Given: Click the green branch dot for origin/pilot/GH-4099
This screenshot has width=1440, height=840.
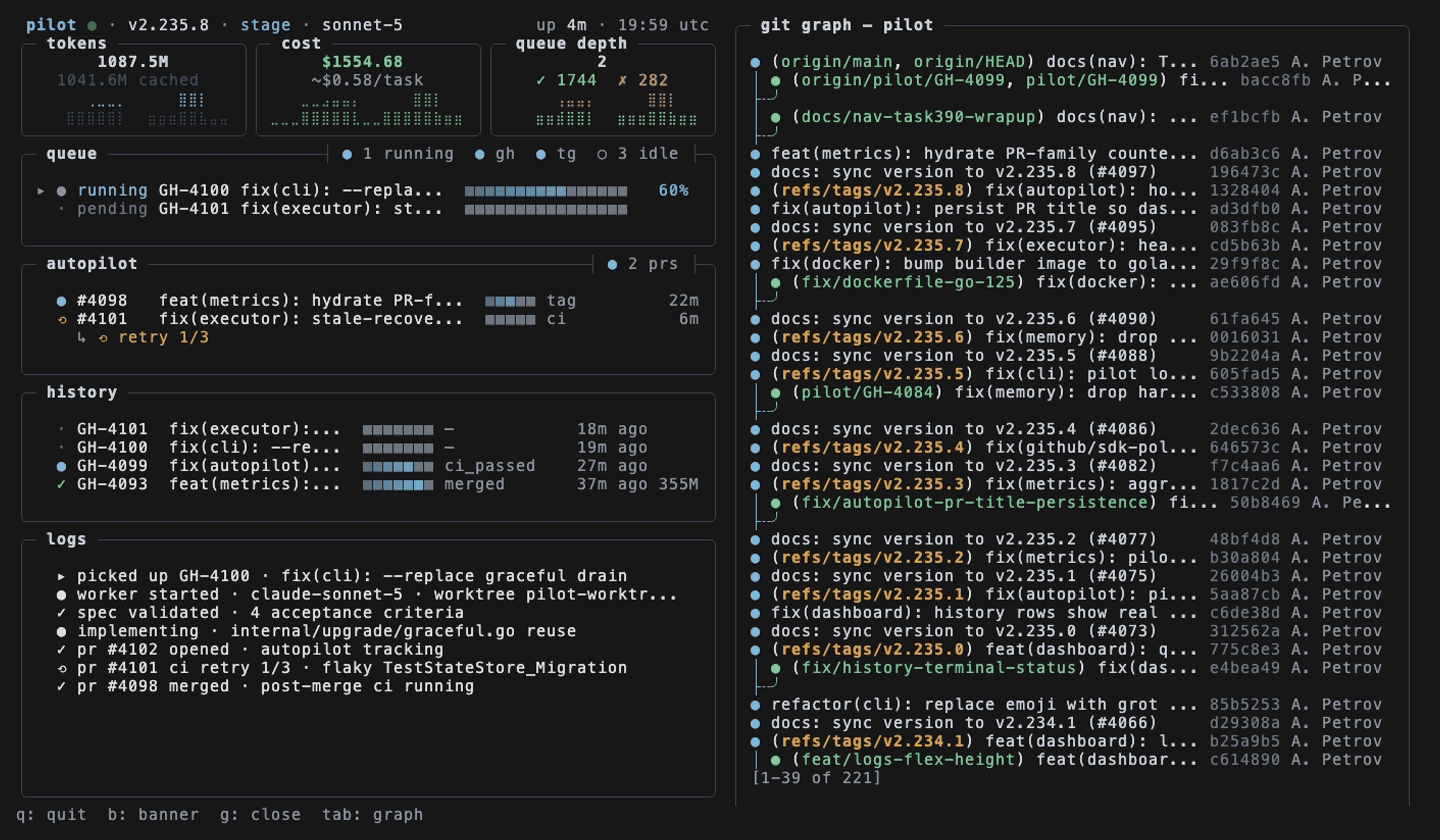Looking at the screenshot, I should 776,80.
